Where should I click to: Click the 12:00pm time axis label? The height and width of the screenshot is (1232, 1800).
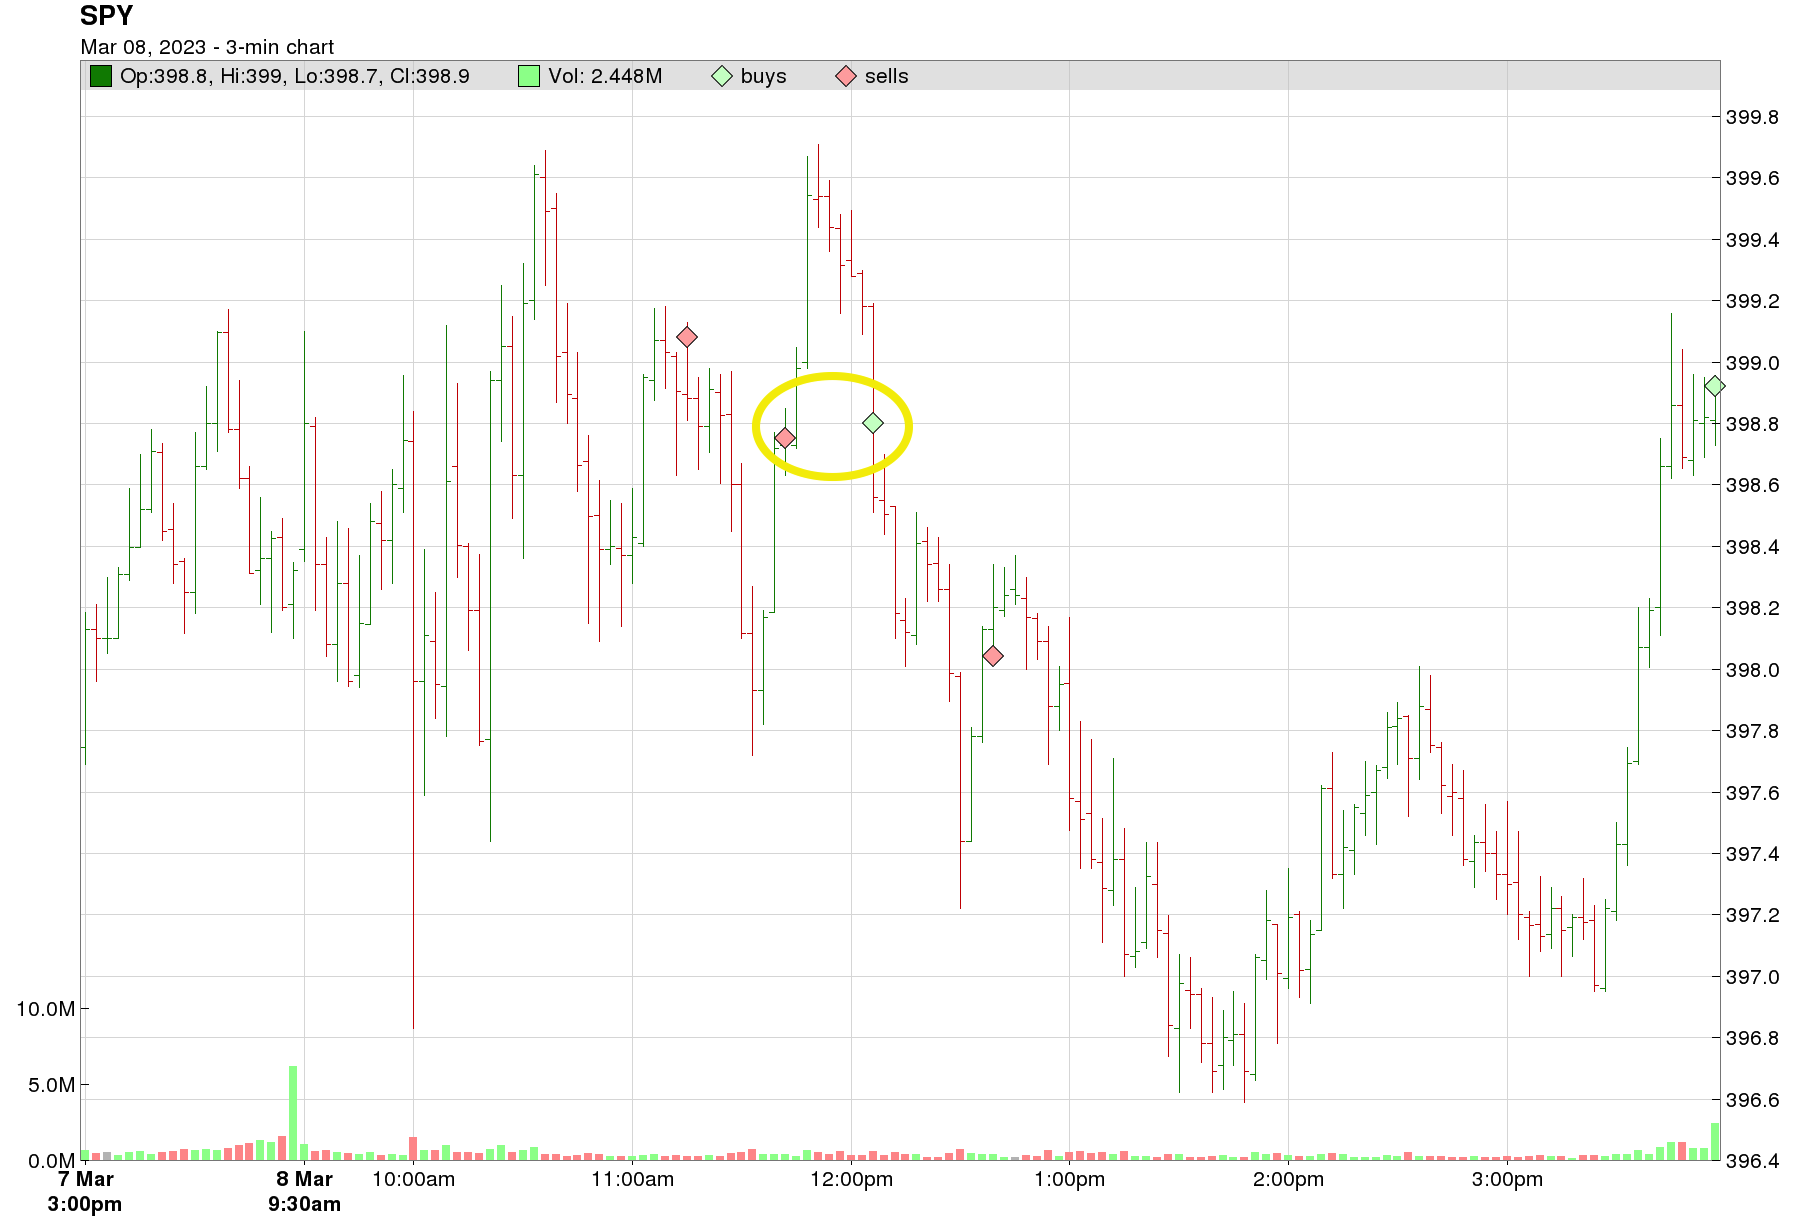851,1179
